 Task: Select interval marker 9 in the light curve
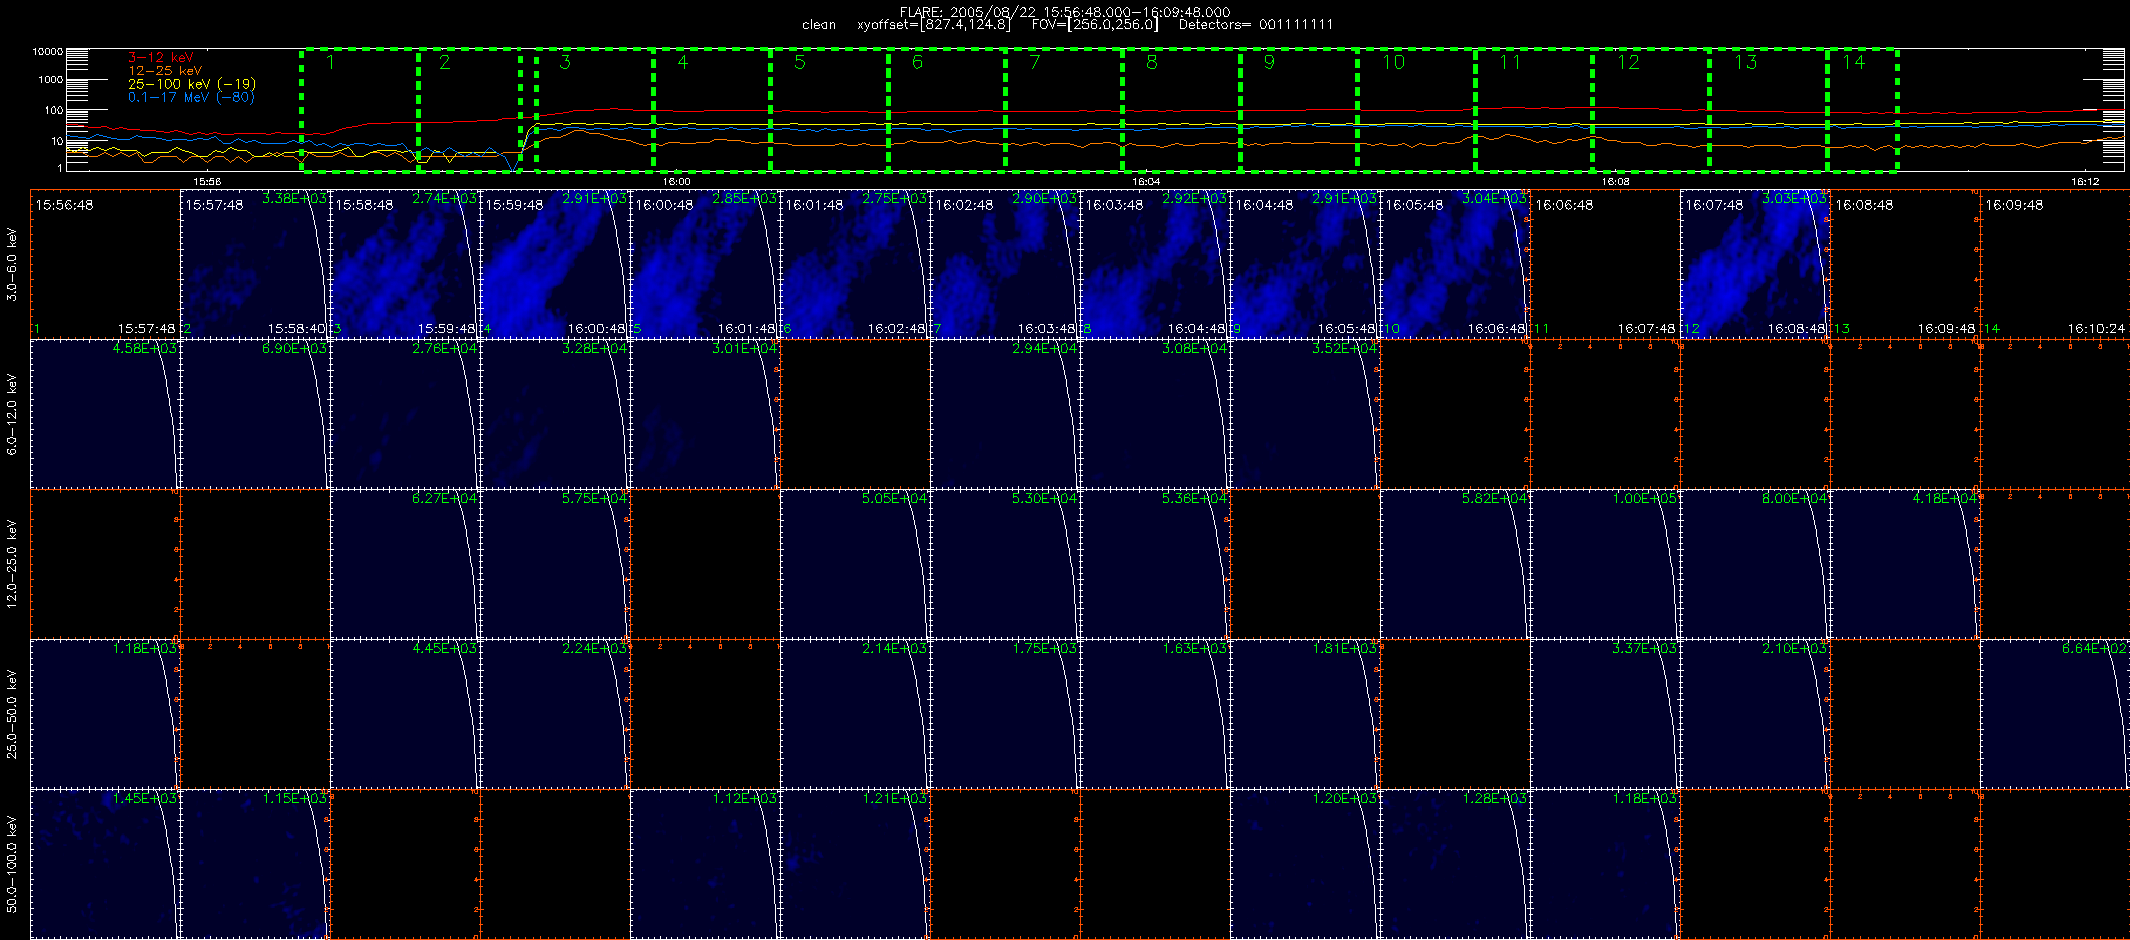tap(1269, 62)
